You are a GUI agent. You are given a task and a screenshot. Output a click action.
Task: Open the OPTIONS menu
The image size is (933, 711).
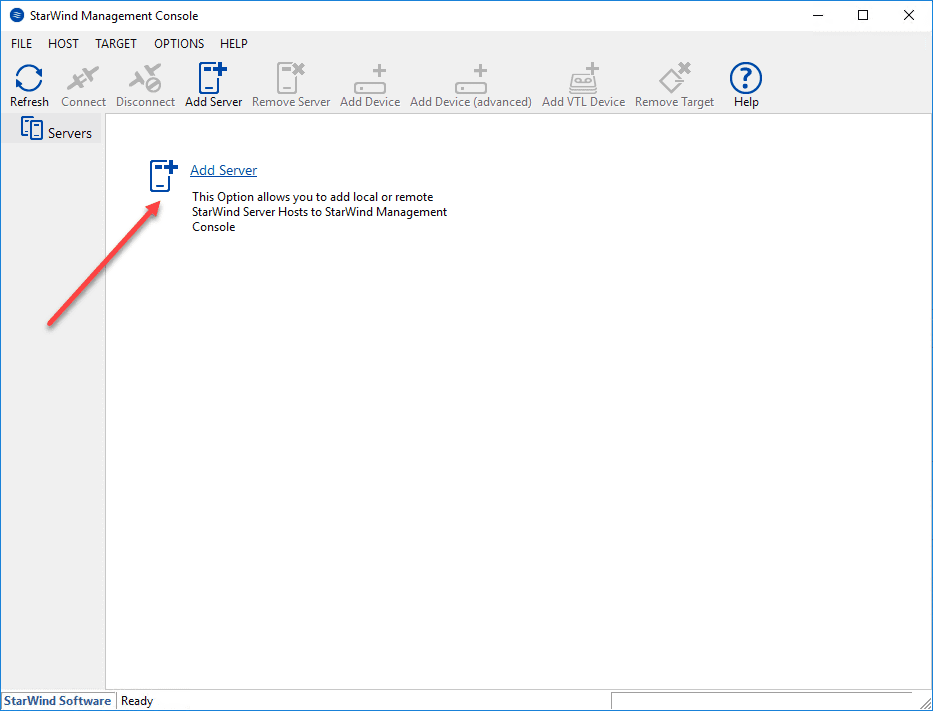(x=178, y=43)
